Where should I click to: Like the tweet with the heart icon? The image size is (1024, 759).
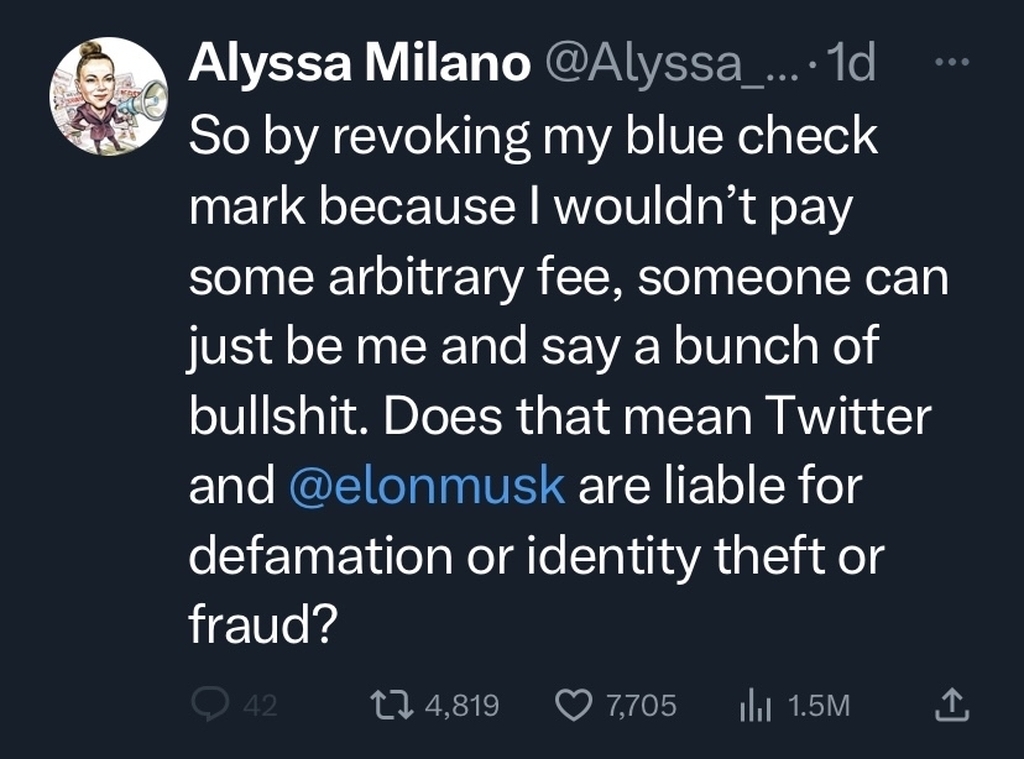click(573, 705)
